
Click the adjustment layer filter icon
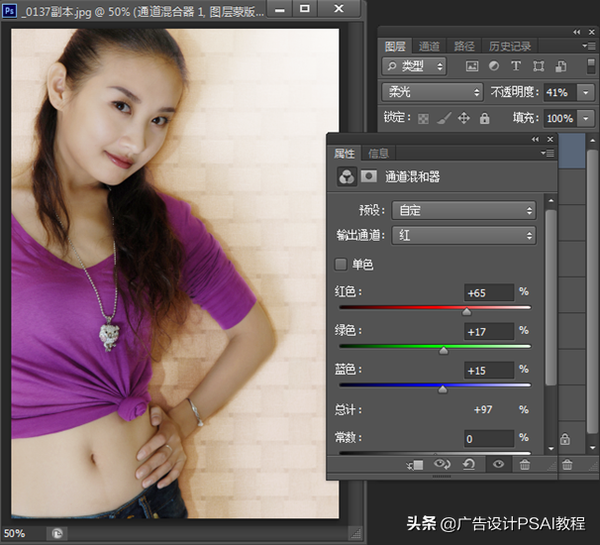click(x=495, y=66)
